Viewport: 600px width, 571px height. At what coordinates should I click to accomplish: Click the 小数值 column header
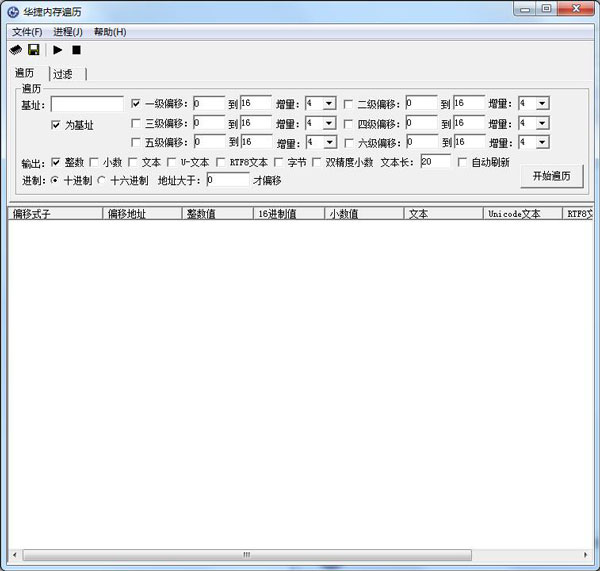point(364,214)
